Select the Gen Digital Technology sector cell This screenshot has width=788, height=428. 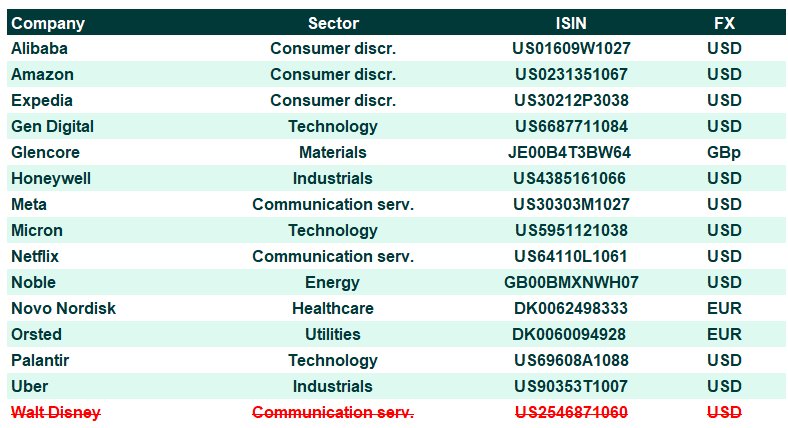coord(333,127)
